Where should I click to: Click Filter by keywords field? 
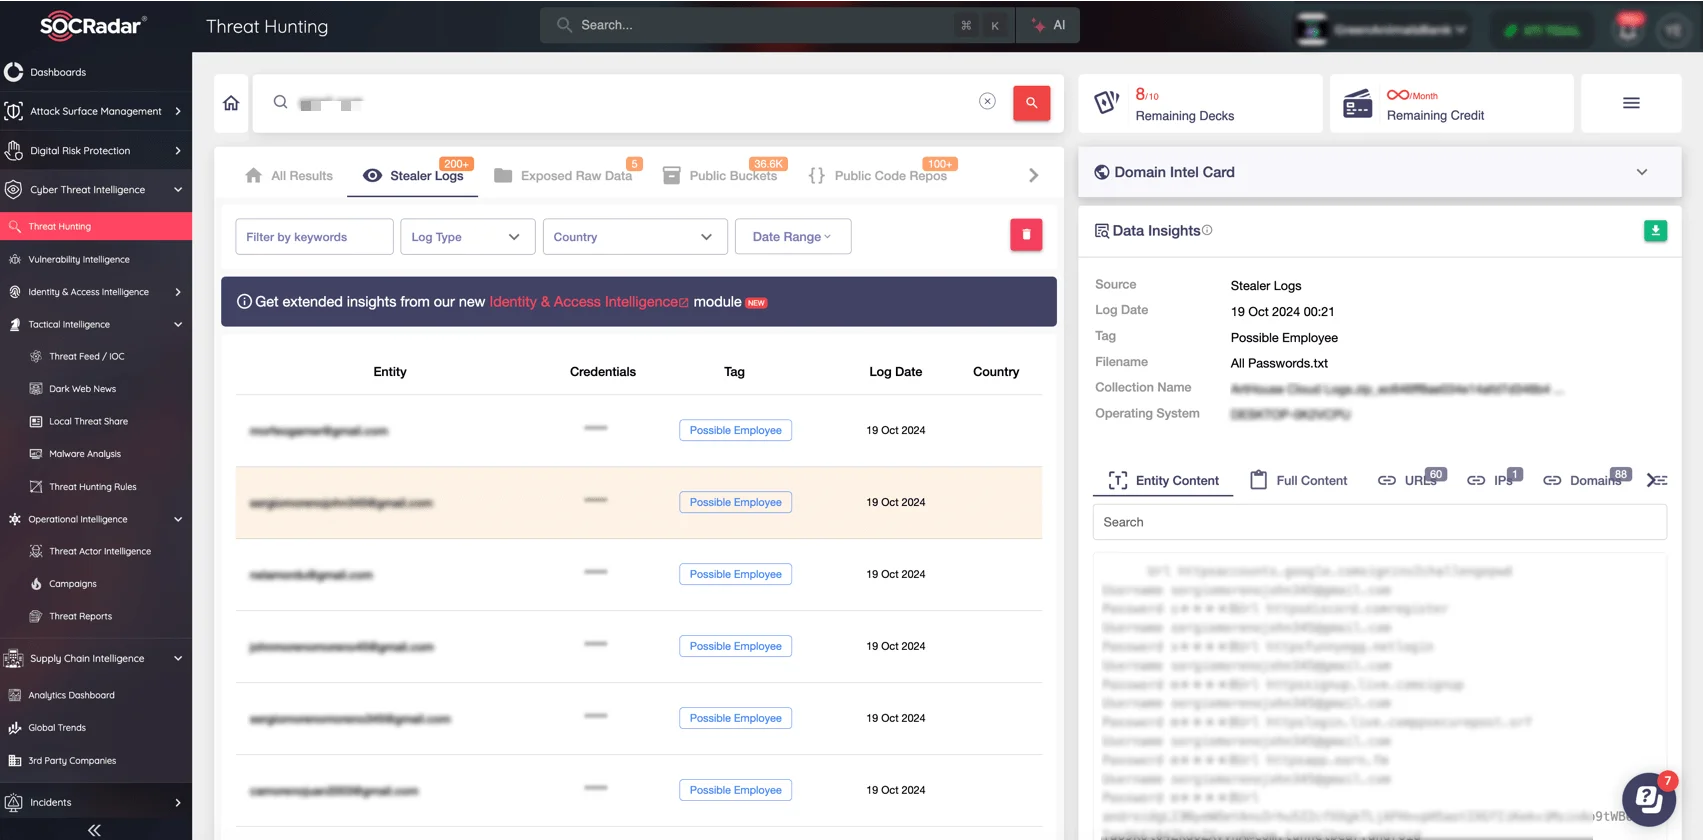click(314, 237)
